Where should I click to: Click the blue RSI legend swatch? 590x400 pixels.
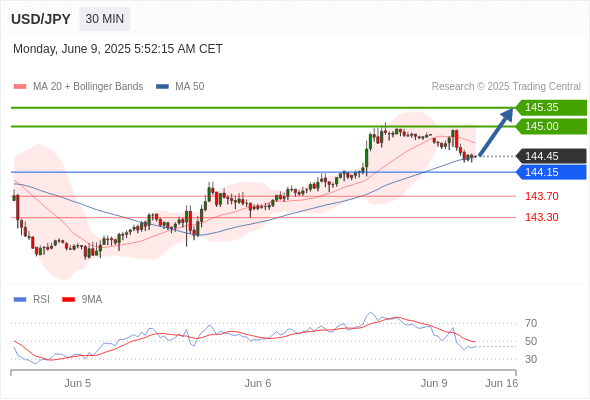[x=20, y=300]
